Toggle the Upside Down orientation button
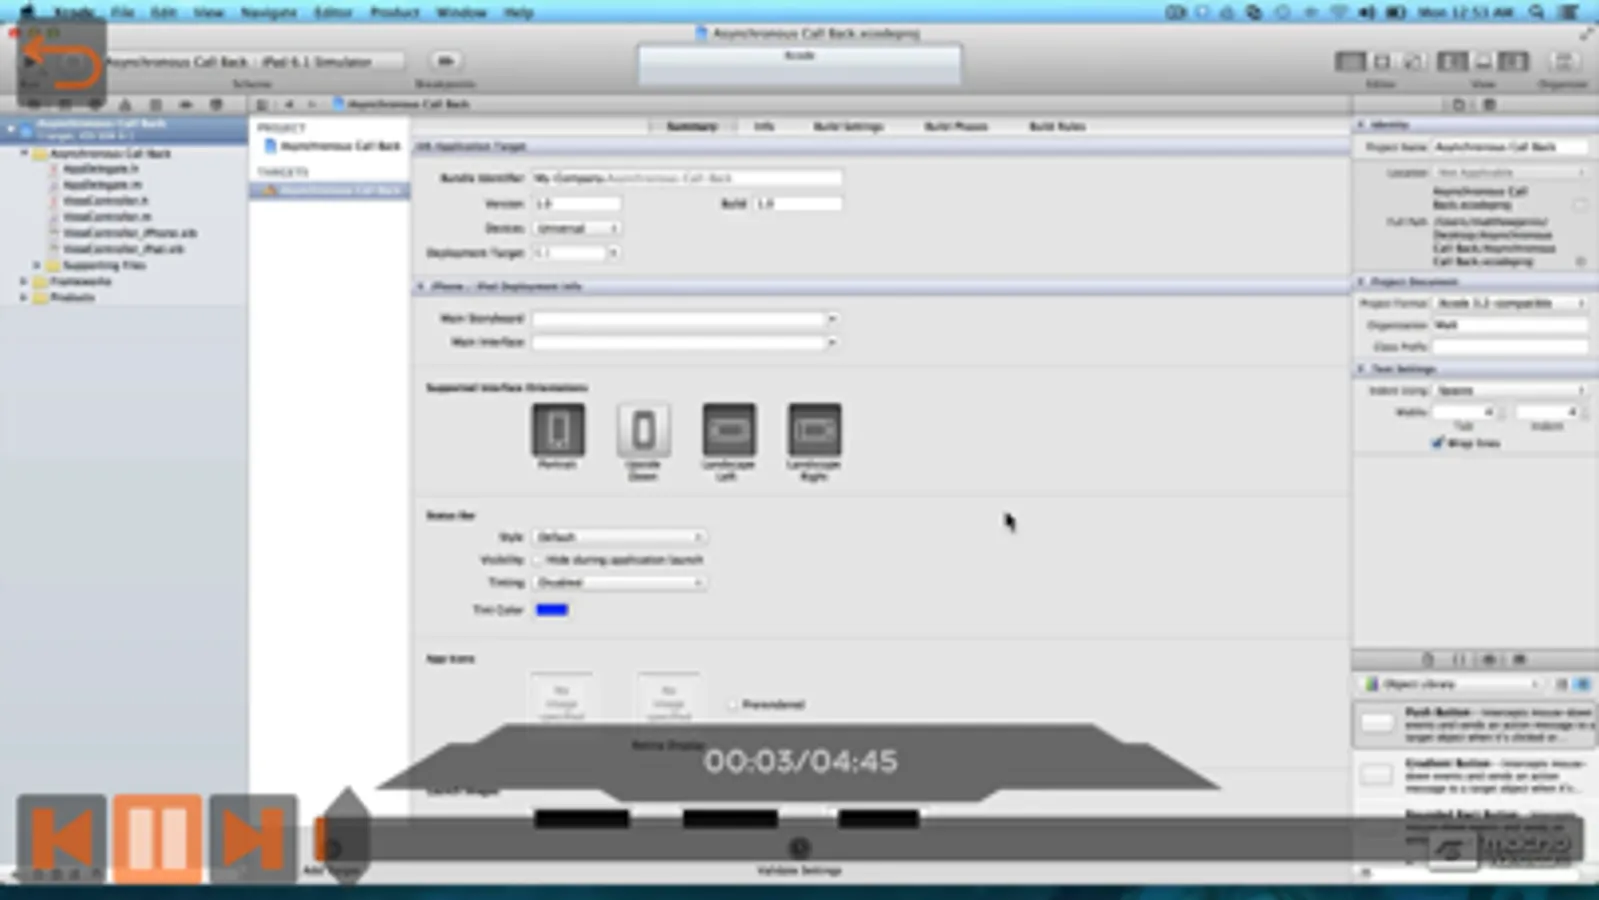 point(643,430)
